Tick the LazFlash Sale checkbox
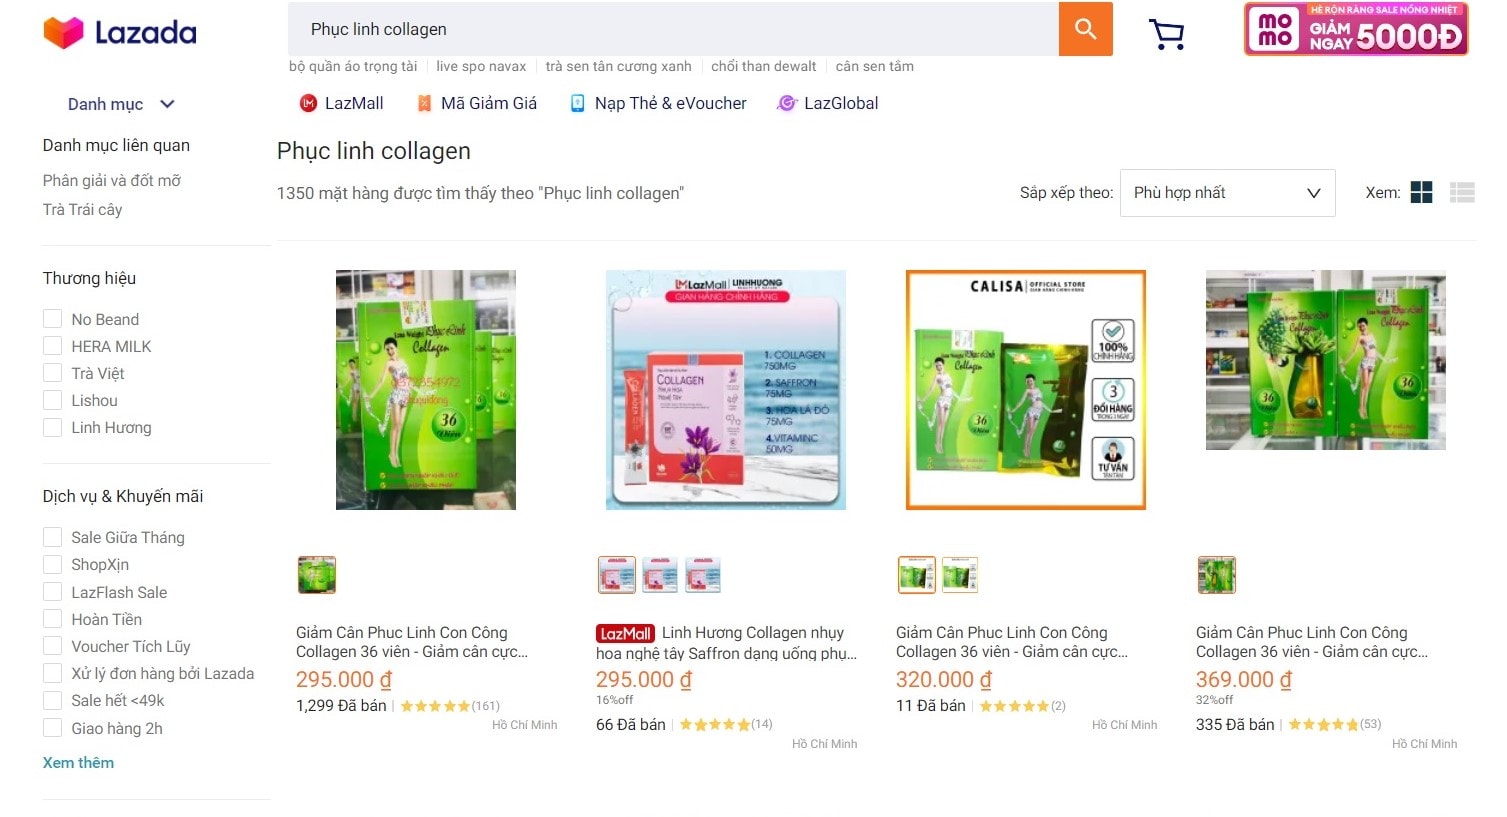Viewport: 1507px width, 817px height. click(53, 592)
